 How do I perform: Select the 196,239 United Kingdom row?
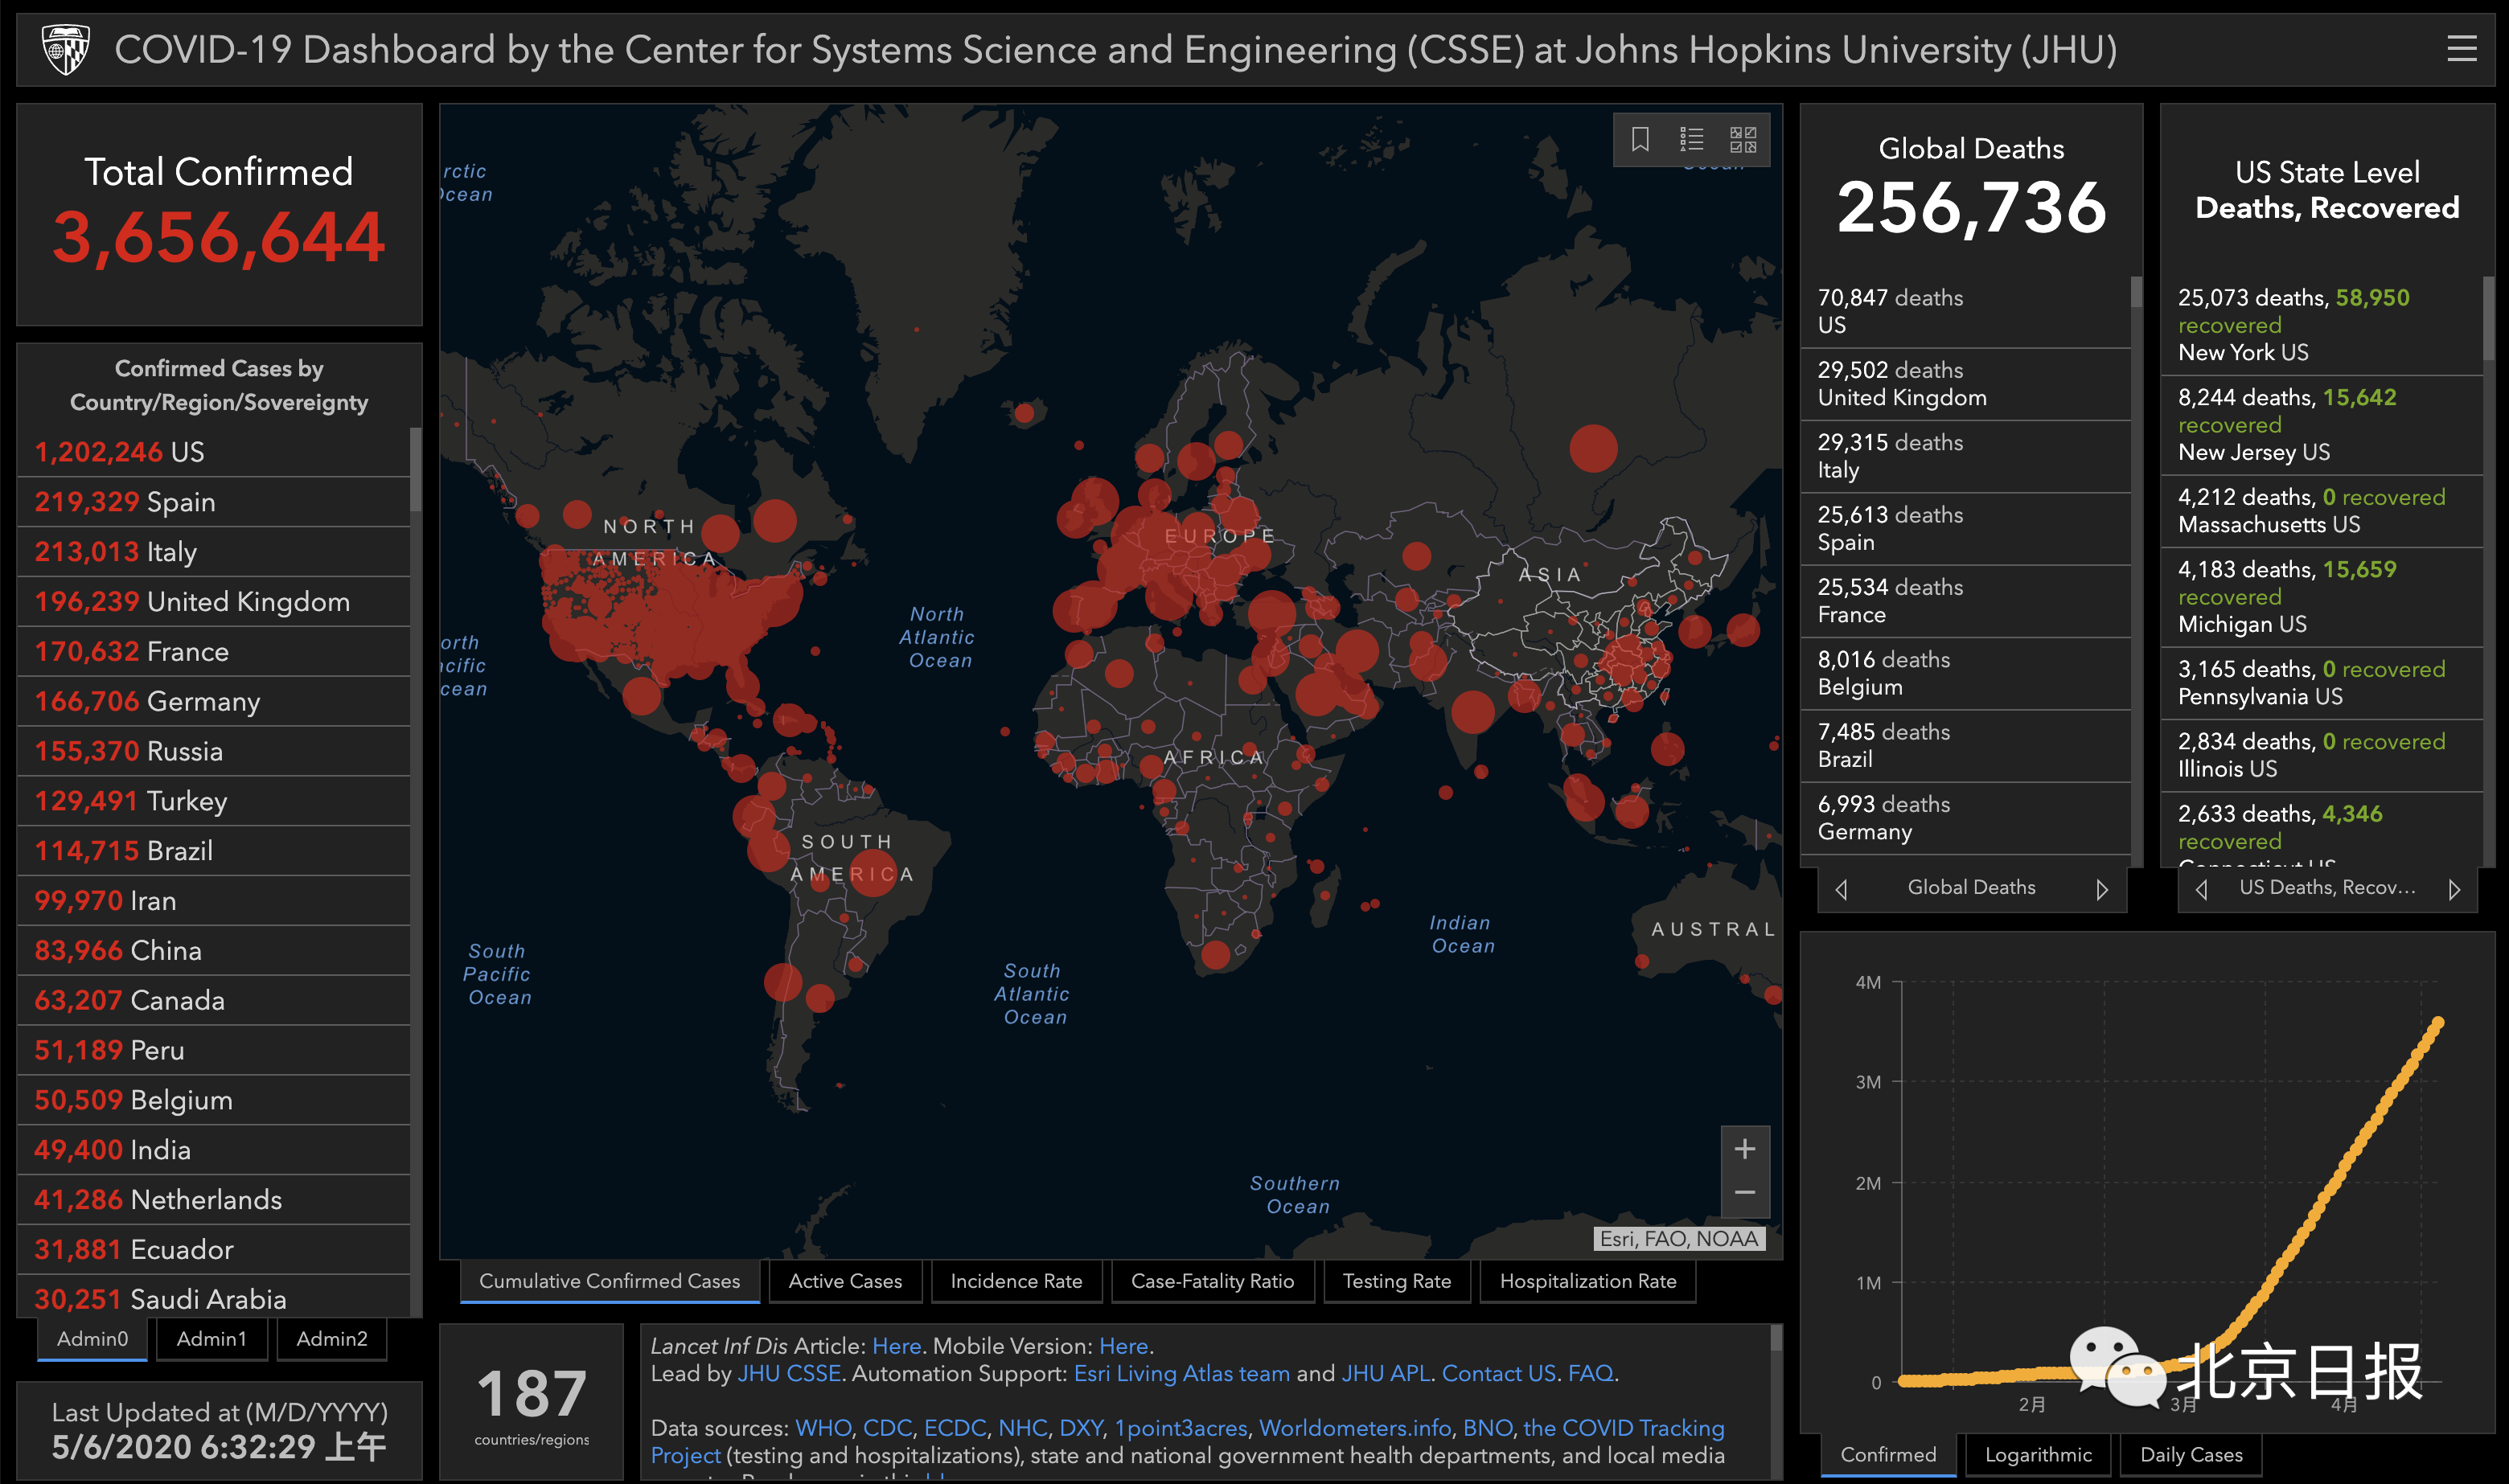[x=214, y=602]
